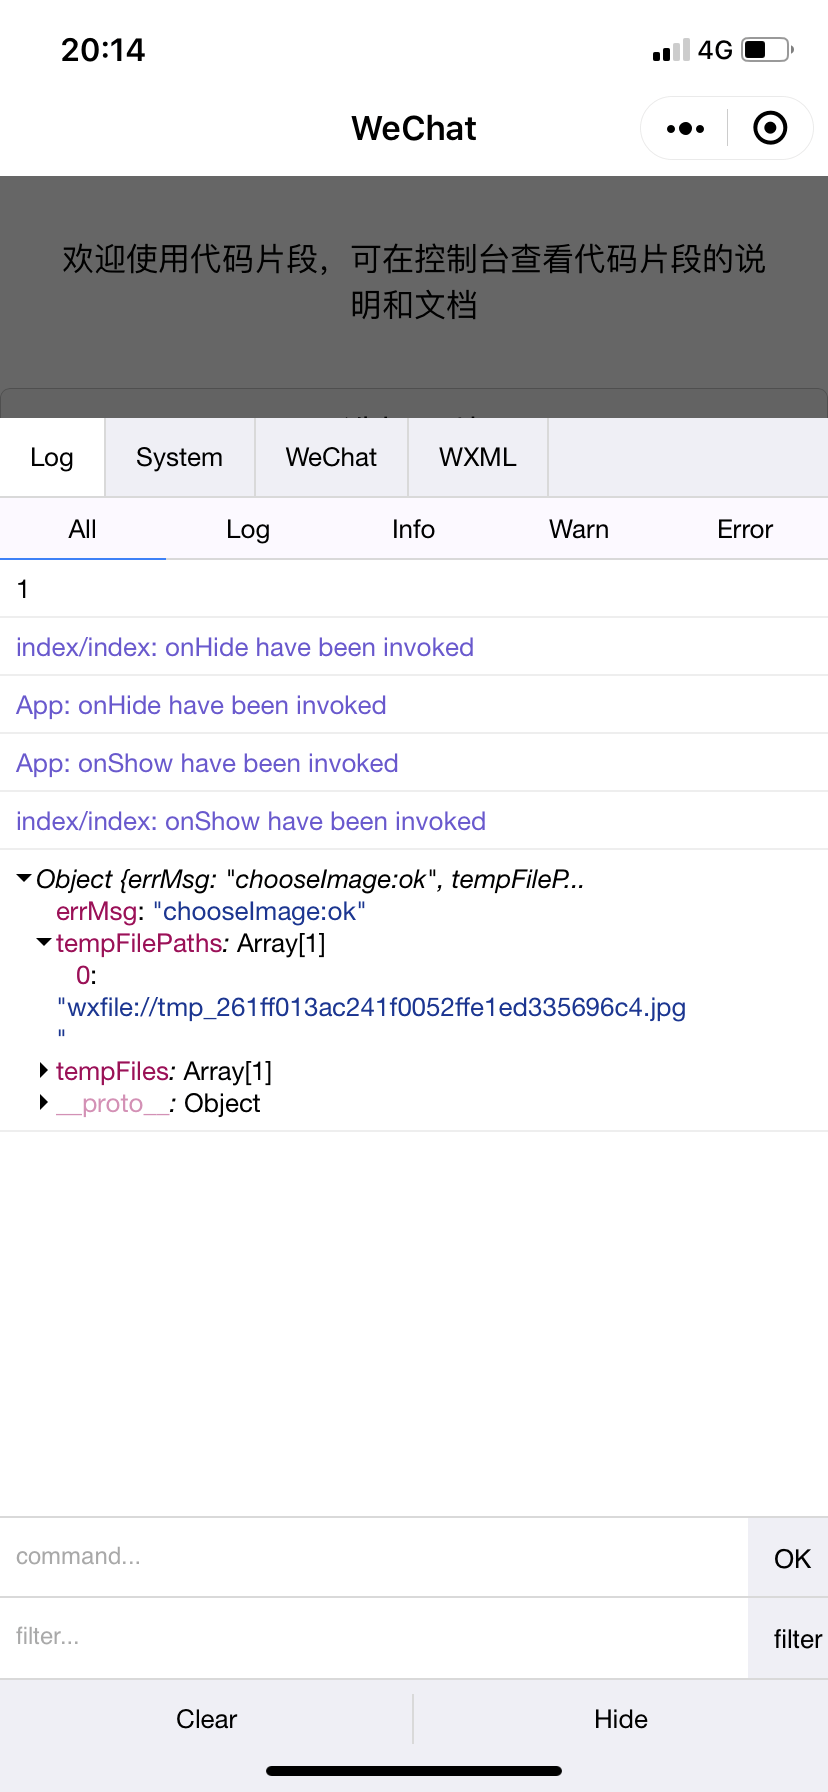The image size is (828, 1792).
Task: Collapse the tempFilePaths array
Action: (x=44, y=942)
